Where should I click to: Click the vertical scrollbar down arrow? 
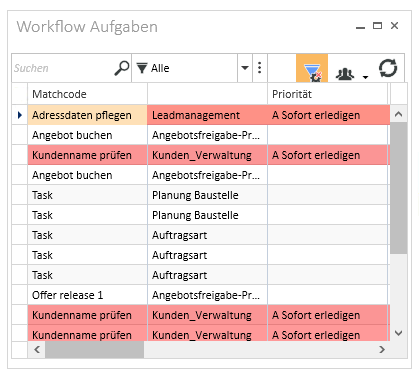tap(398, 333)
